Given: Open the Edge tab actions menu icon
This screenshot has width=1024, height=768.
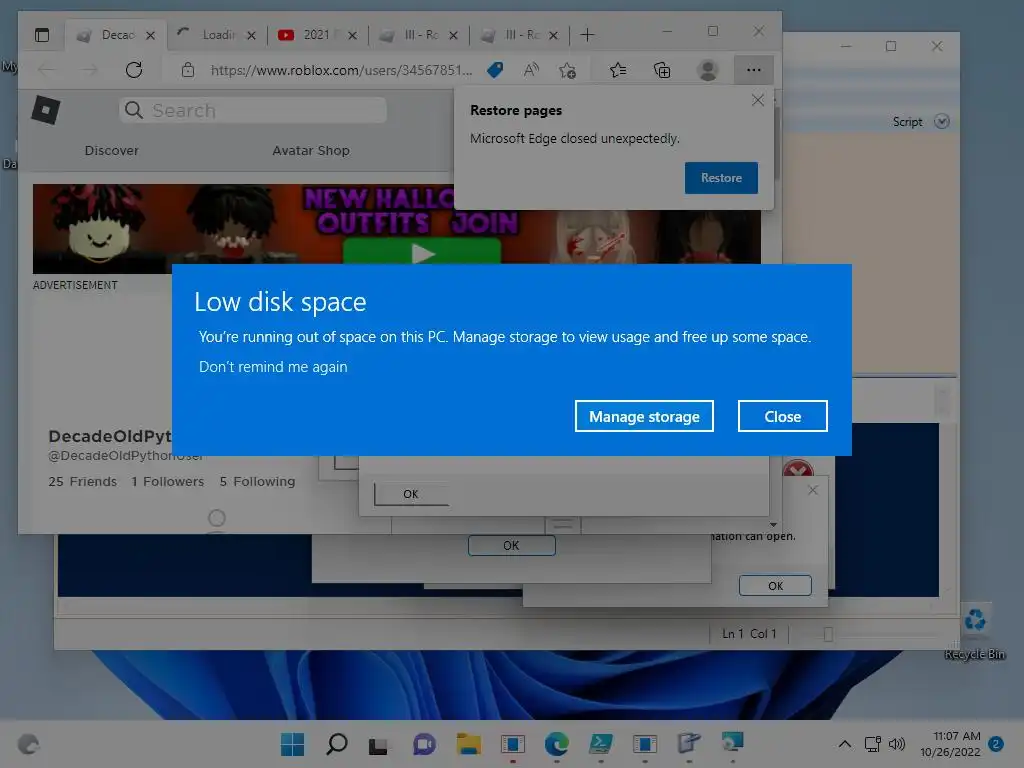Looking at the screenshot, I should click(x=42, y=35).
